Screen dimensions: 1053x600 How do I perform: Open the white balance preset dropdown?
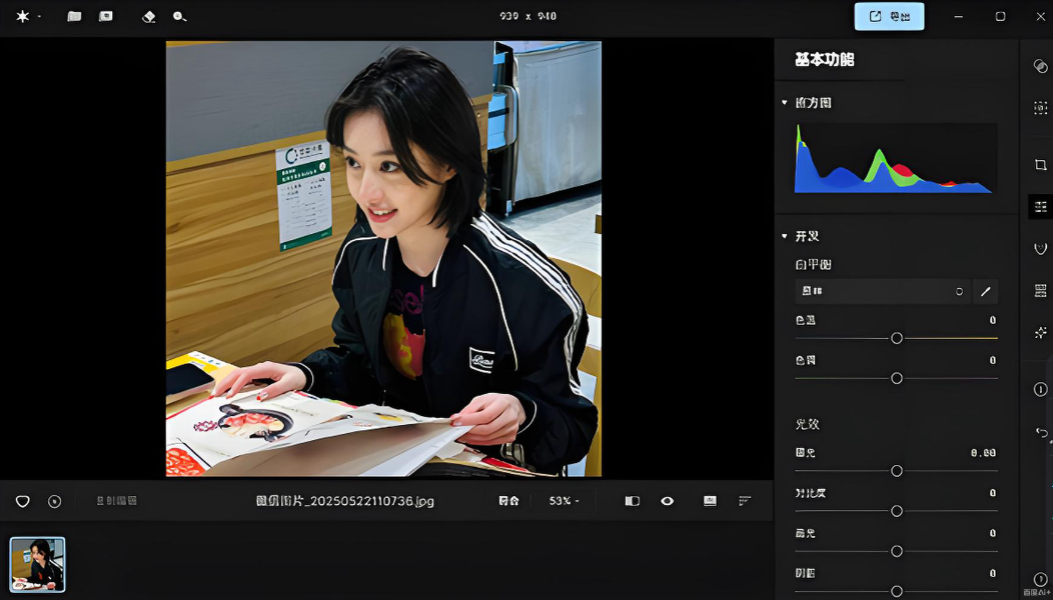(881, 291)
